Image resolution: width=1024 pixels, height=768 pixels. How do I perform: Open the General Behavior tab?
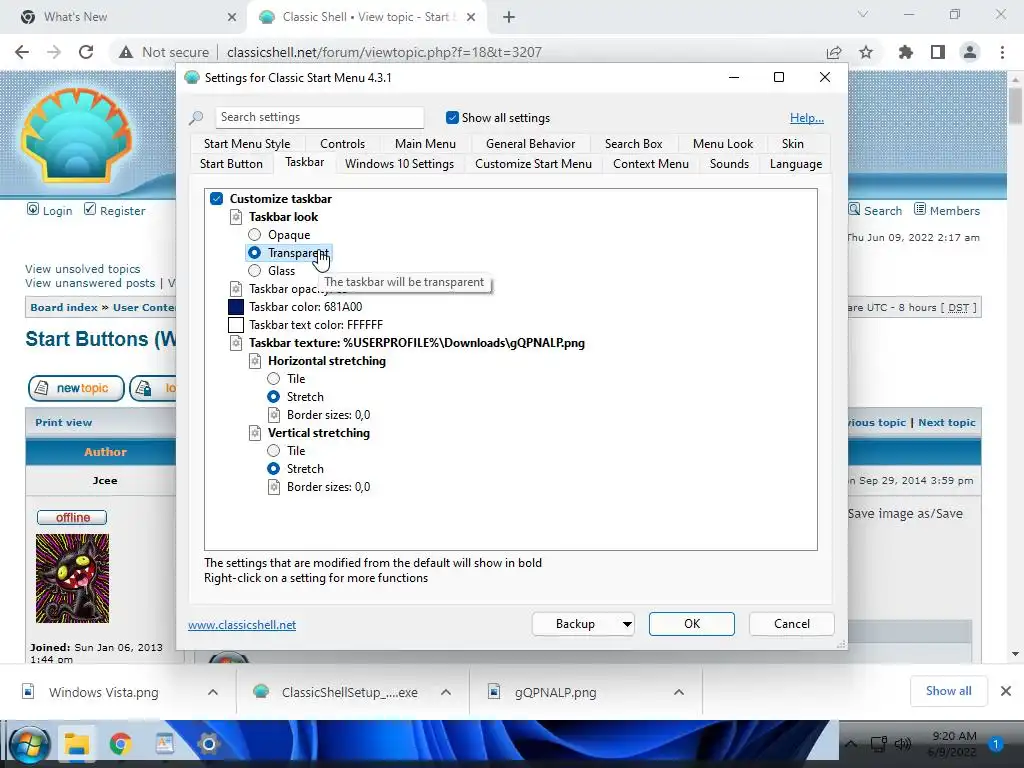point(530,144)
